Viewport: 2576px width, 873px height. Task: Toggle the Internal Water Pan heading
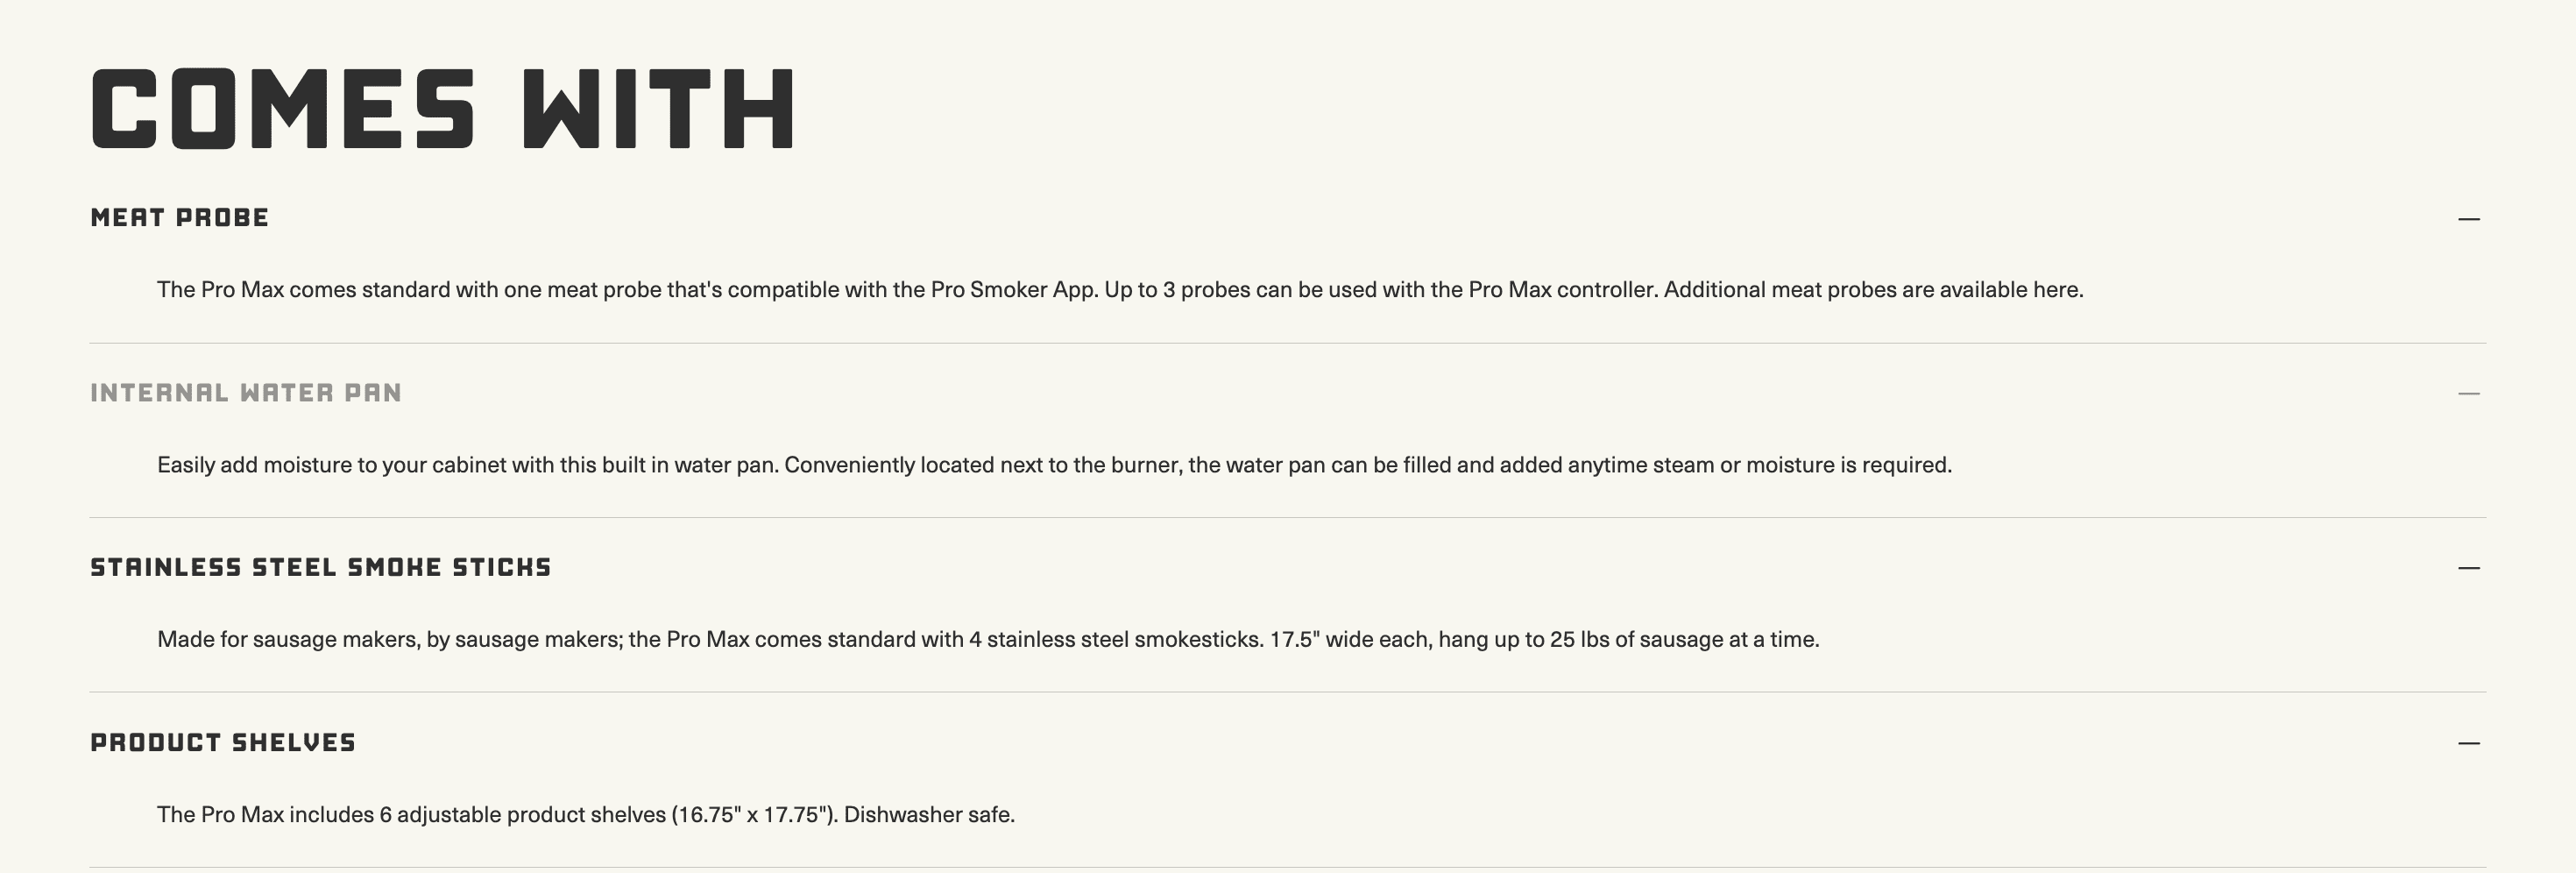click(246, 393)
